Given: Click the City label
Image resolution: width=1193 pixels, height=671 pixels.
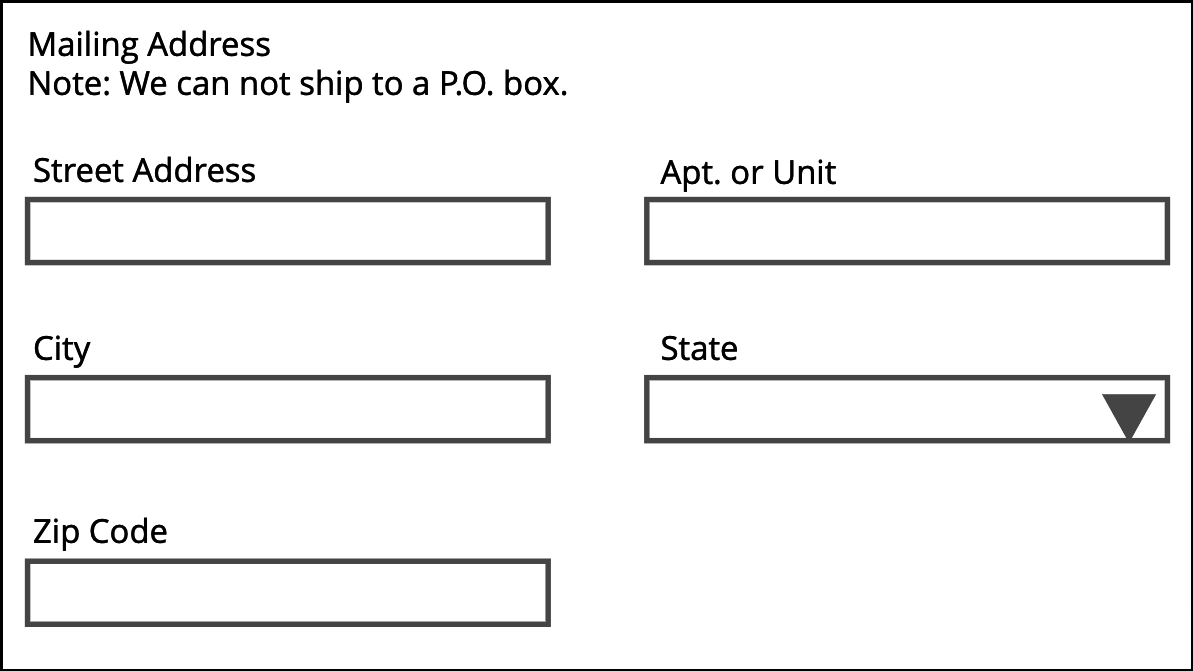Looking at the screenshot, I should pos(62,348).
